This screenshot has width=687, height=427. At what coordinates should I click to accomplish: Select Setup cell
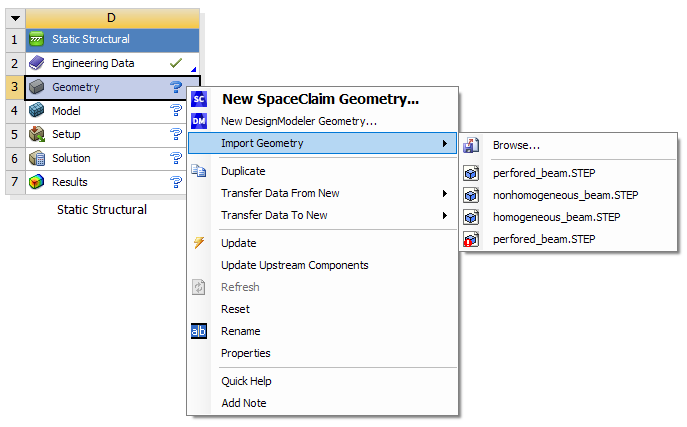pos(106,134)
